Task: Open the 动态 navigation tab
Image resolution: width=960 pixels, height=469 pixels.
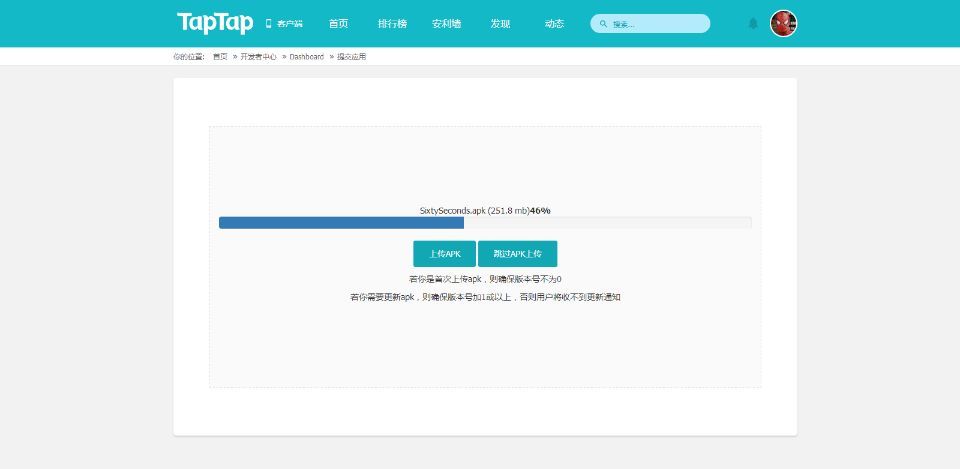Action: point(554,24)
